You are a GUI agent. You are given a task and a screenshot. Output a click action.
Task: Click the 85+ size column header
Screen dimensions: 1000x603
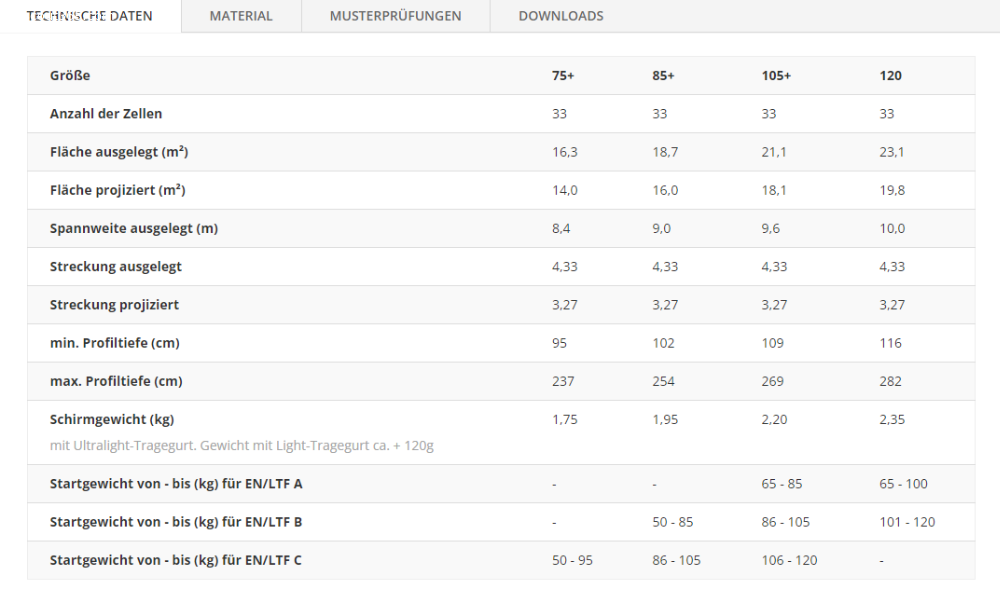(663, 76)
